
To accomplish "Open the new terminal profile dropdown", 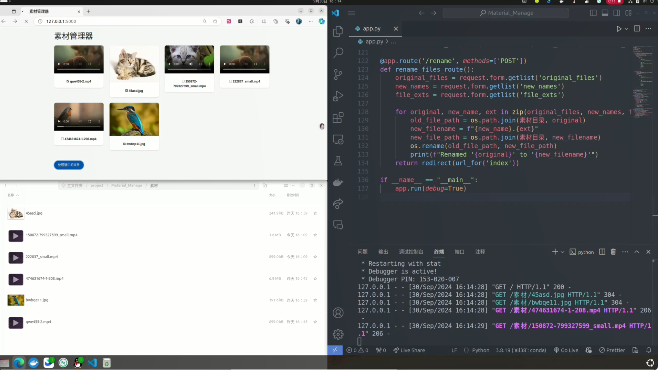I will click(x=562, y=252).
